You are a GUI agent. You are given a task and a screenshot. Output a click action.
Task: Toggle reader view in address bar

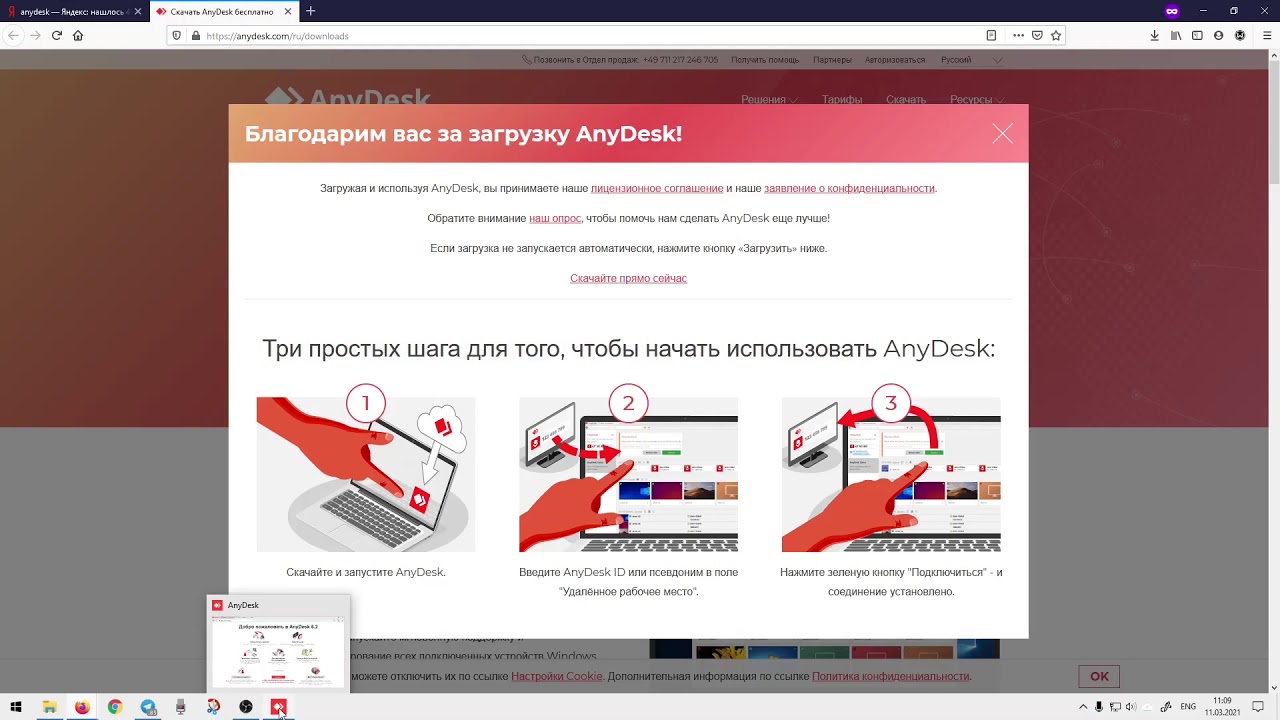tap(991, 35)
